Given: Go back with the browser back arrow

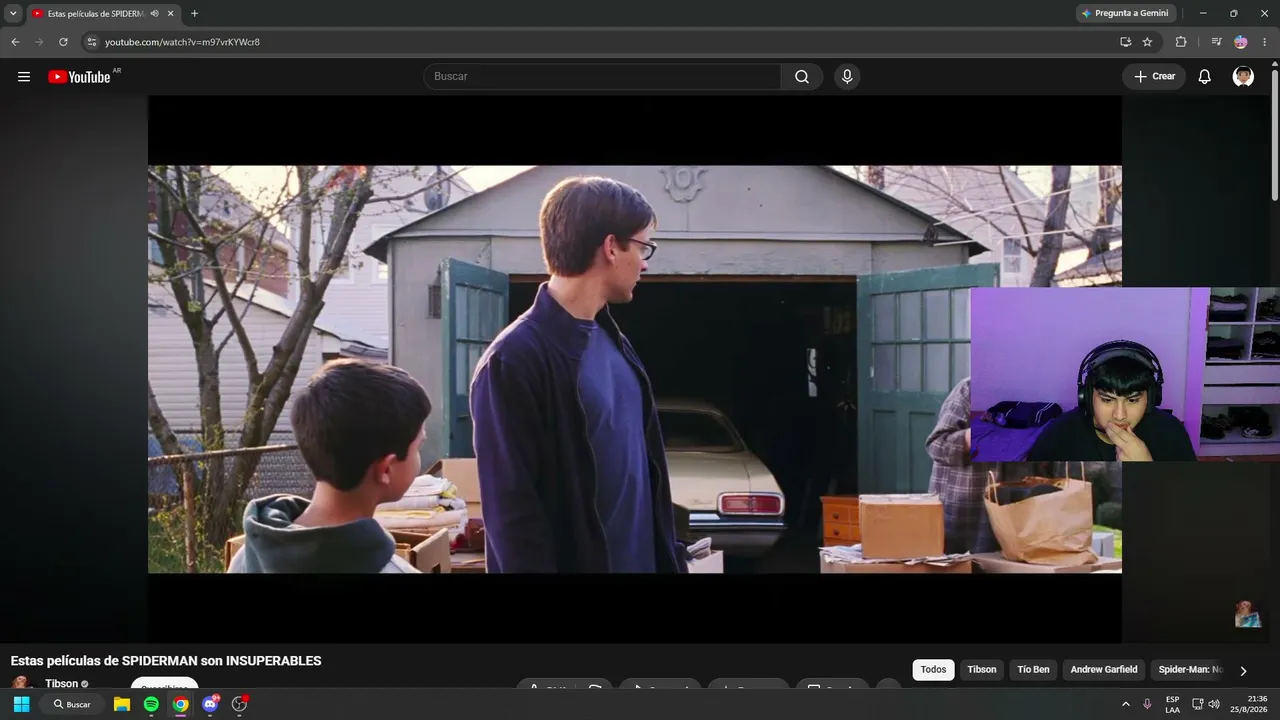Looking at the screenshot, I should [x=15, y=42].
